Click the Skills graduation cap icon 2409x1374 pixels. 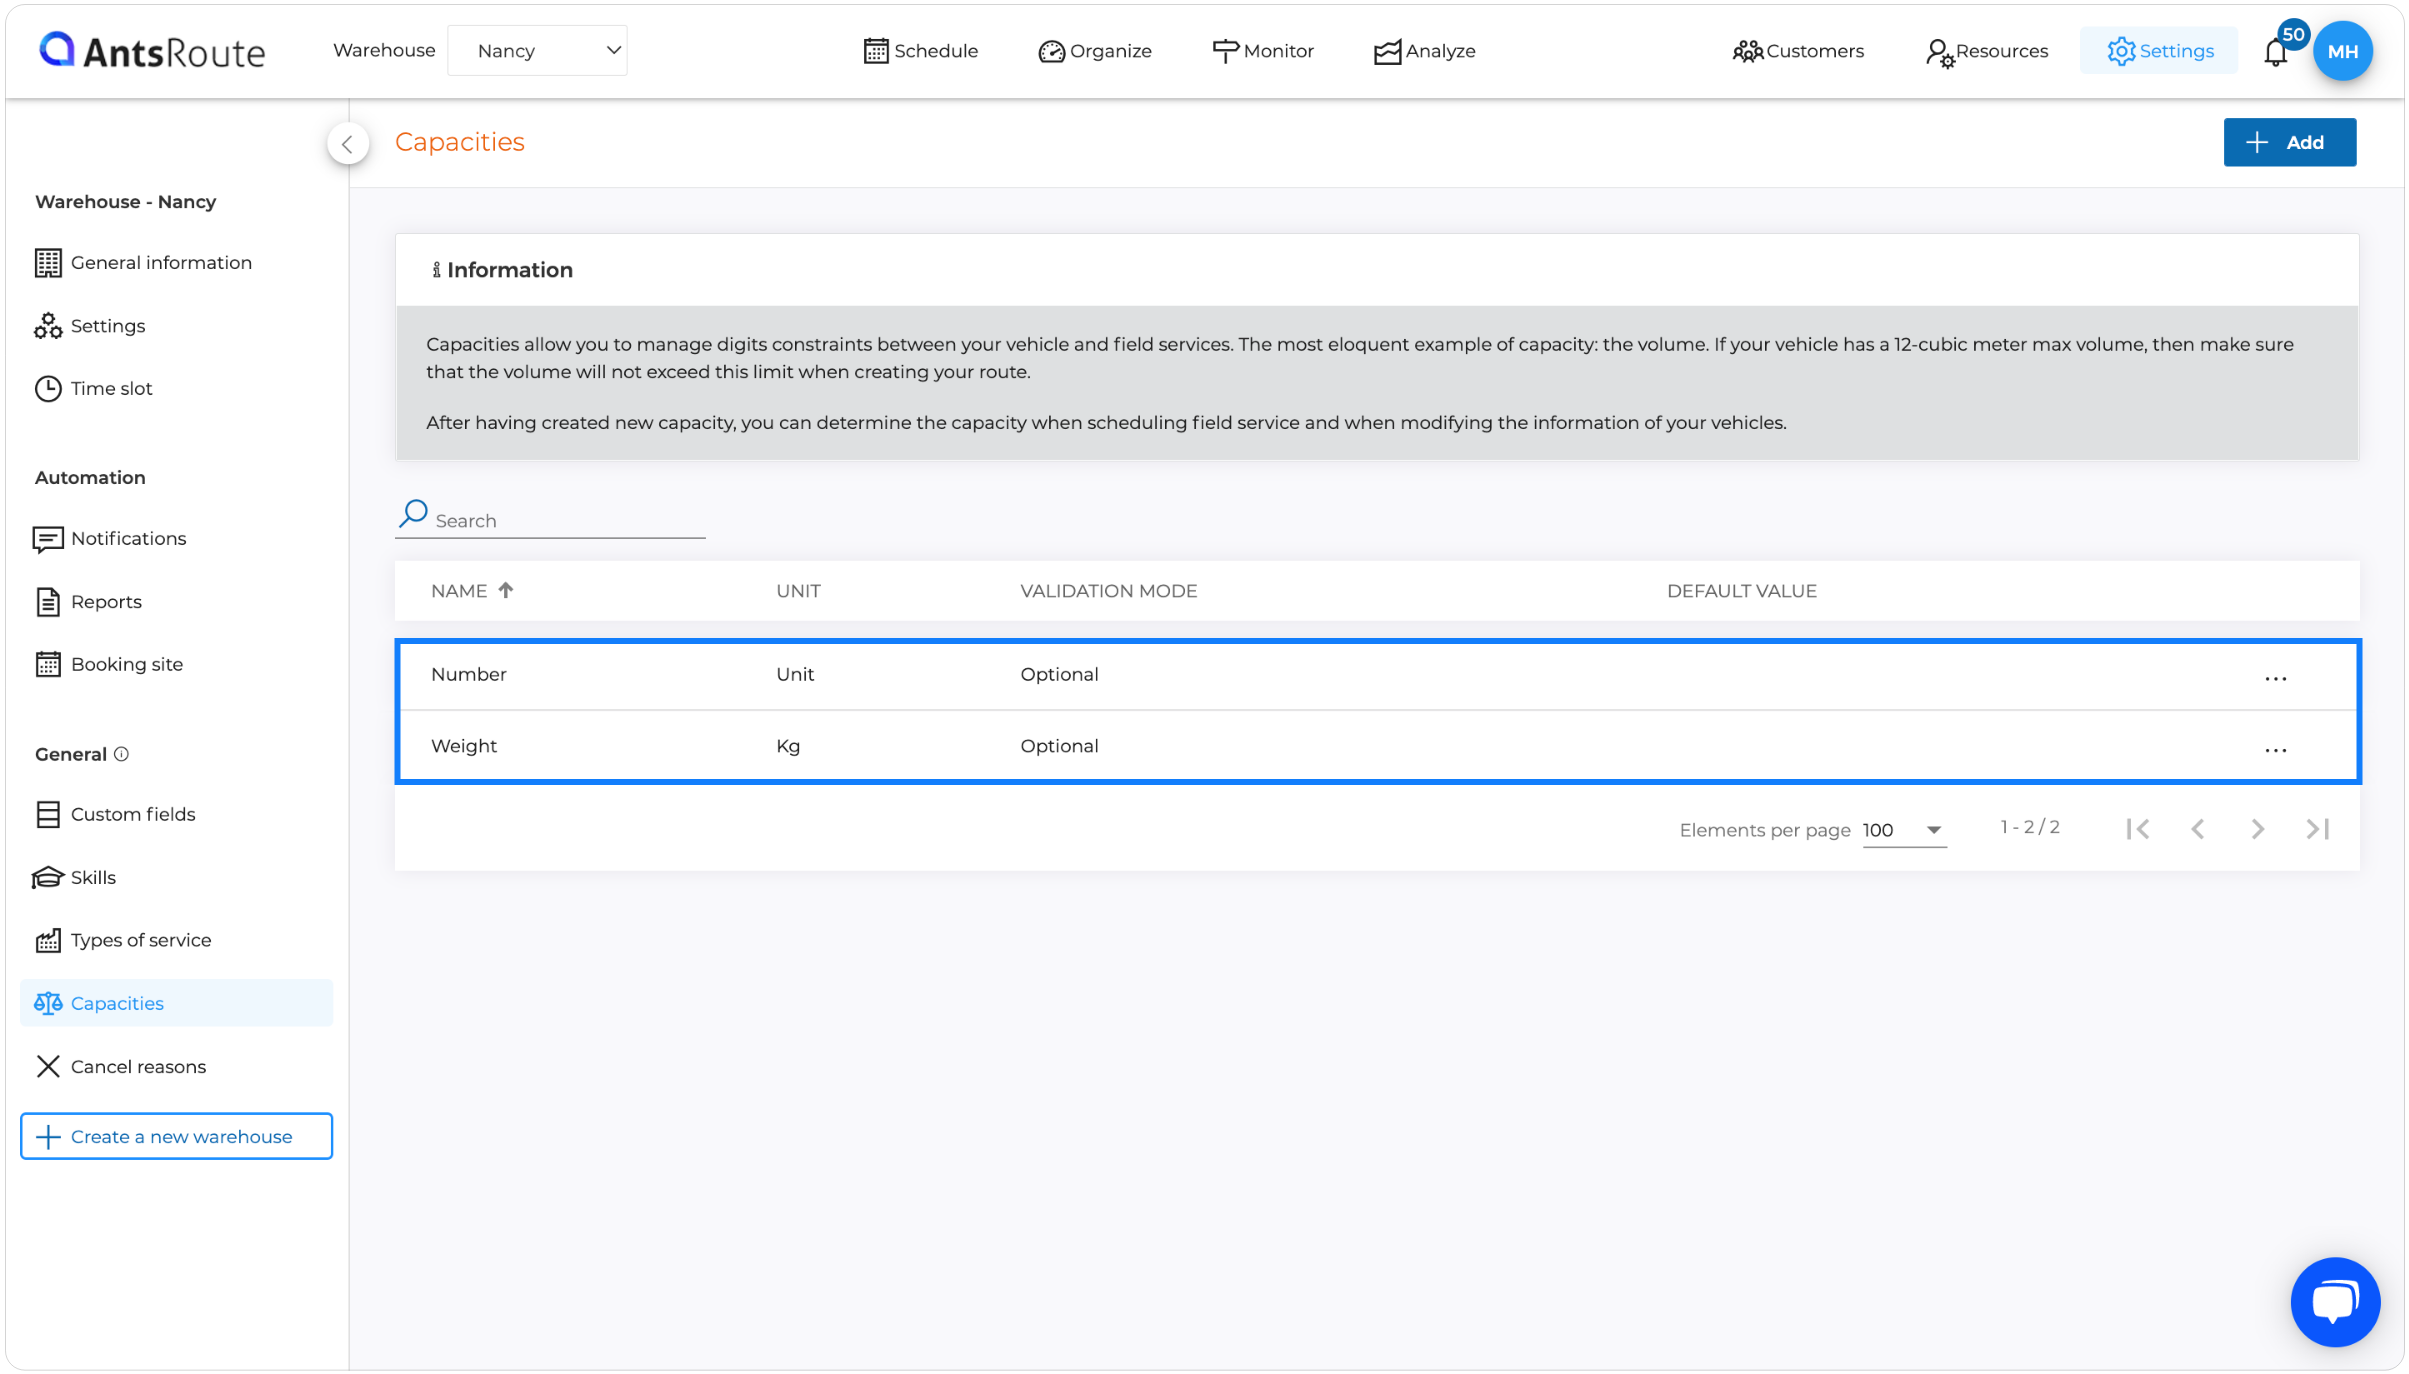pos(48,878)
